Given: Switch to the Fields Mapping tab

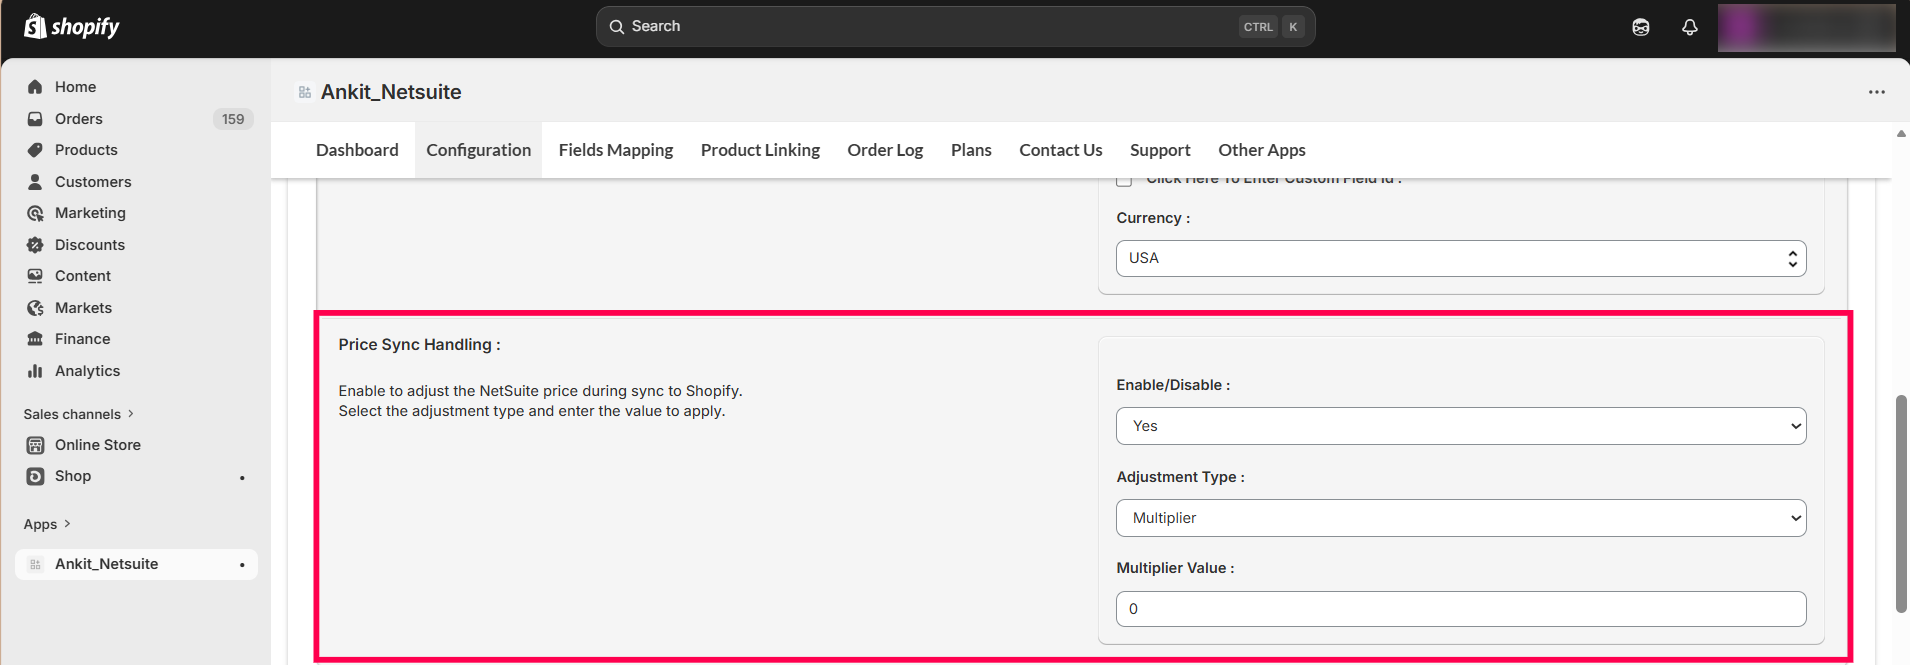Looking at the screenshot, I should [615, 150].
